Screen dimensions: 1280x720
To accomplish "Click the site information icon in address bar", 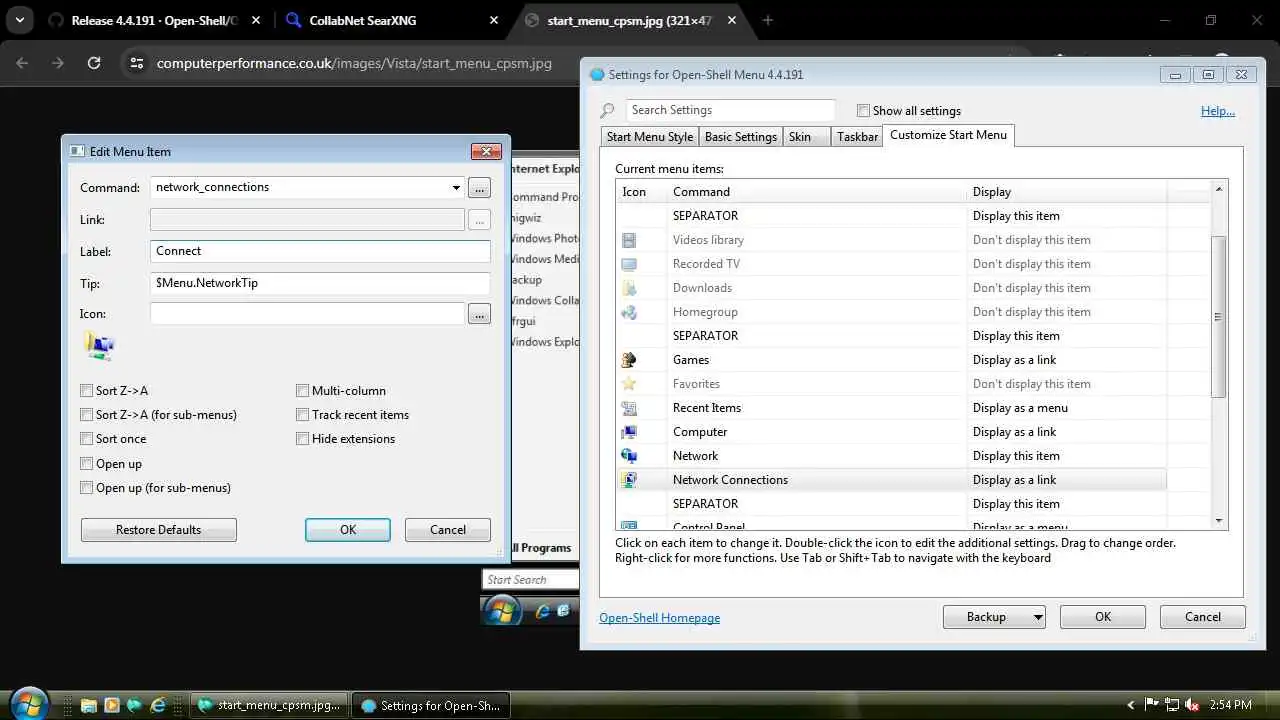I will pyautogui.click(x=137, y=63).
